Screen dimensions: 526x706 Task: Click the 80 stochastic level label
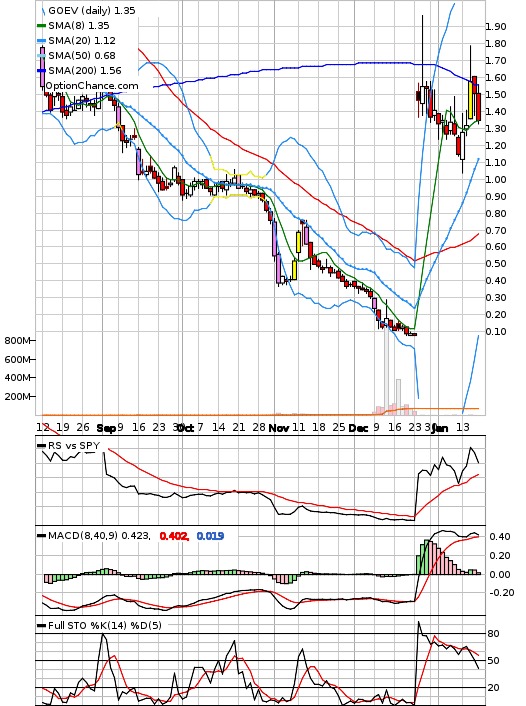tap(494, 634)
